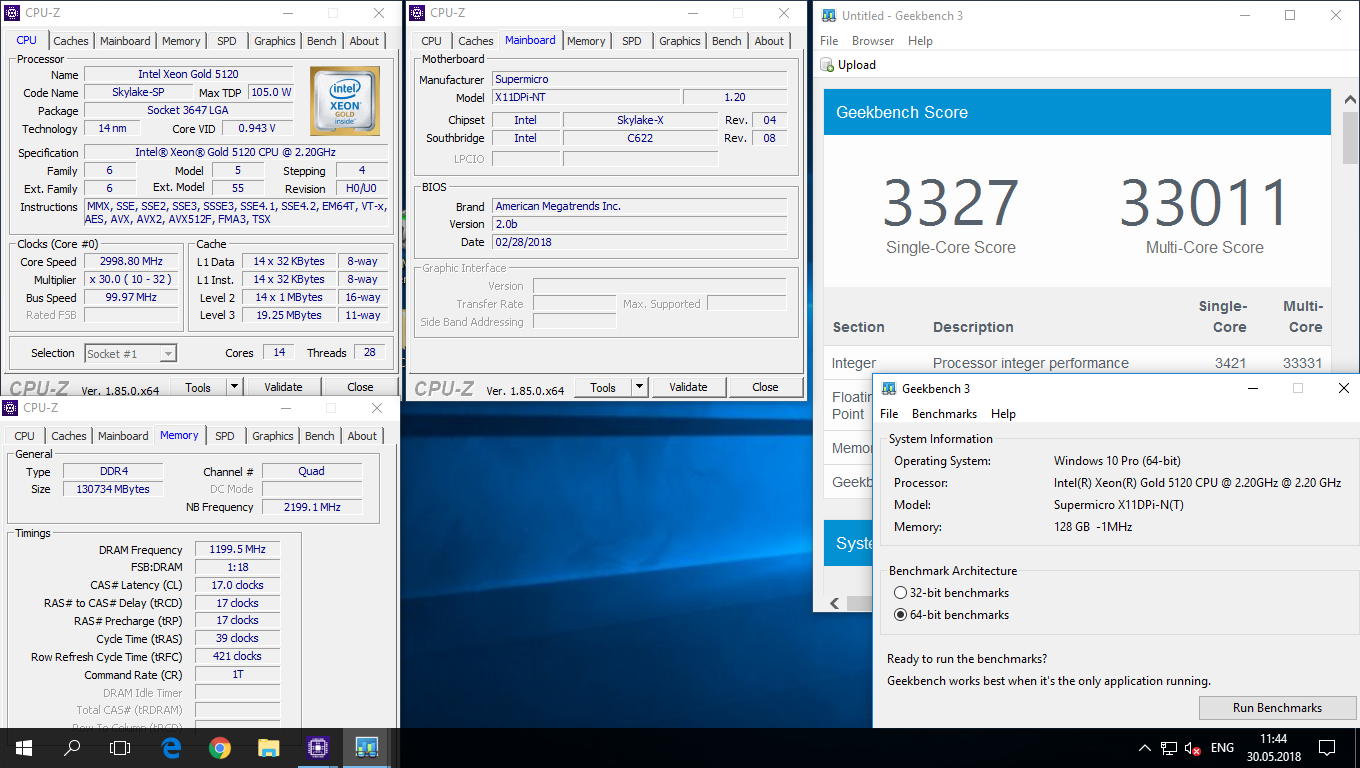Switch to Mainboard tab in CPU window

(x=126, y=41)
